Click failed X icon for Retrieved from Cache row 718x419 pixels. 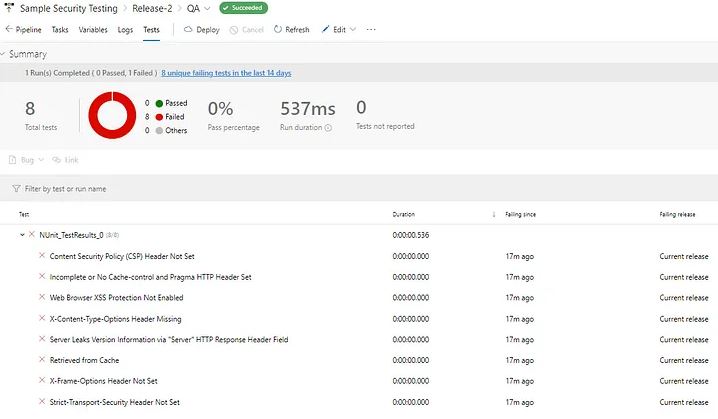pyautogui.click(x=42, y=359)
